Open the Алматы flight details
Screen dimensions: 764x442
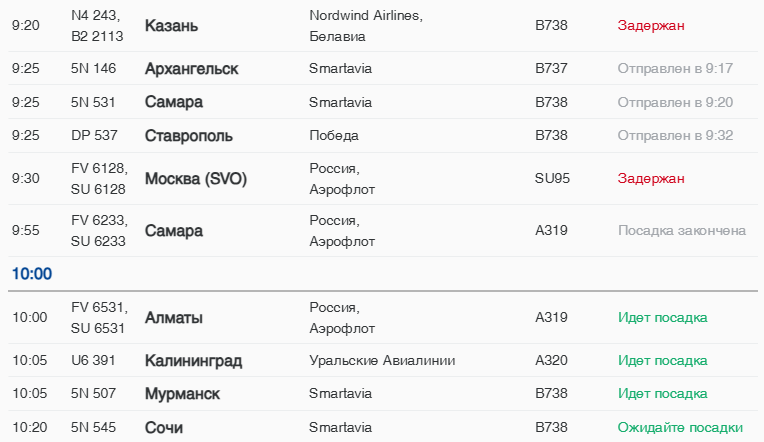click(x=174, y=318)
